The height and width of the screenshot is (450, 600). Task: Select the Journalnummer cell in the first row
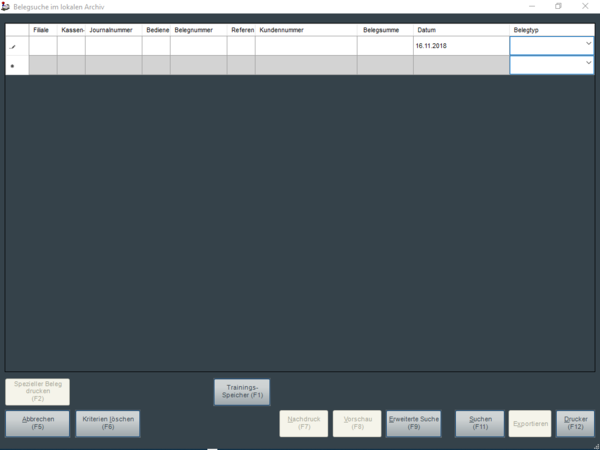coord(113,46)
